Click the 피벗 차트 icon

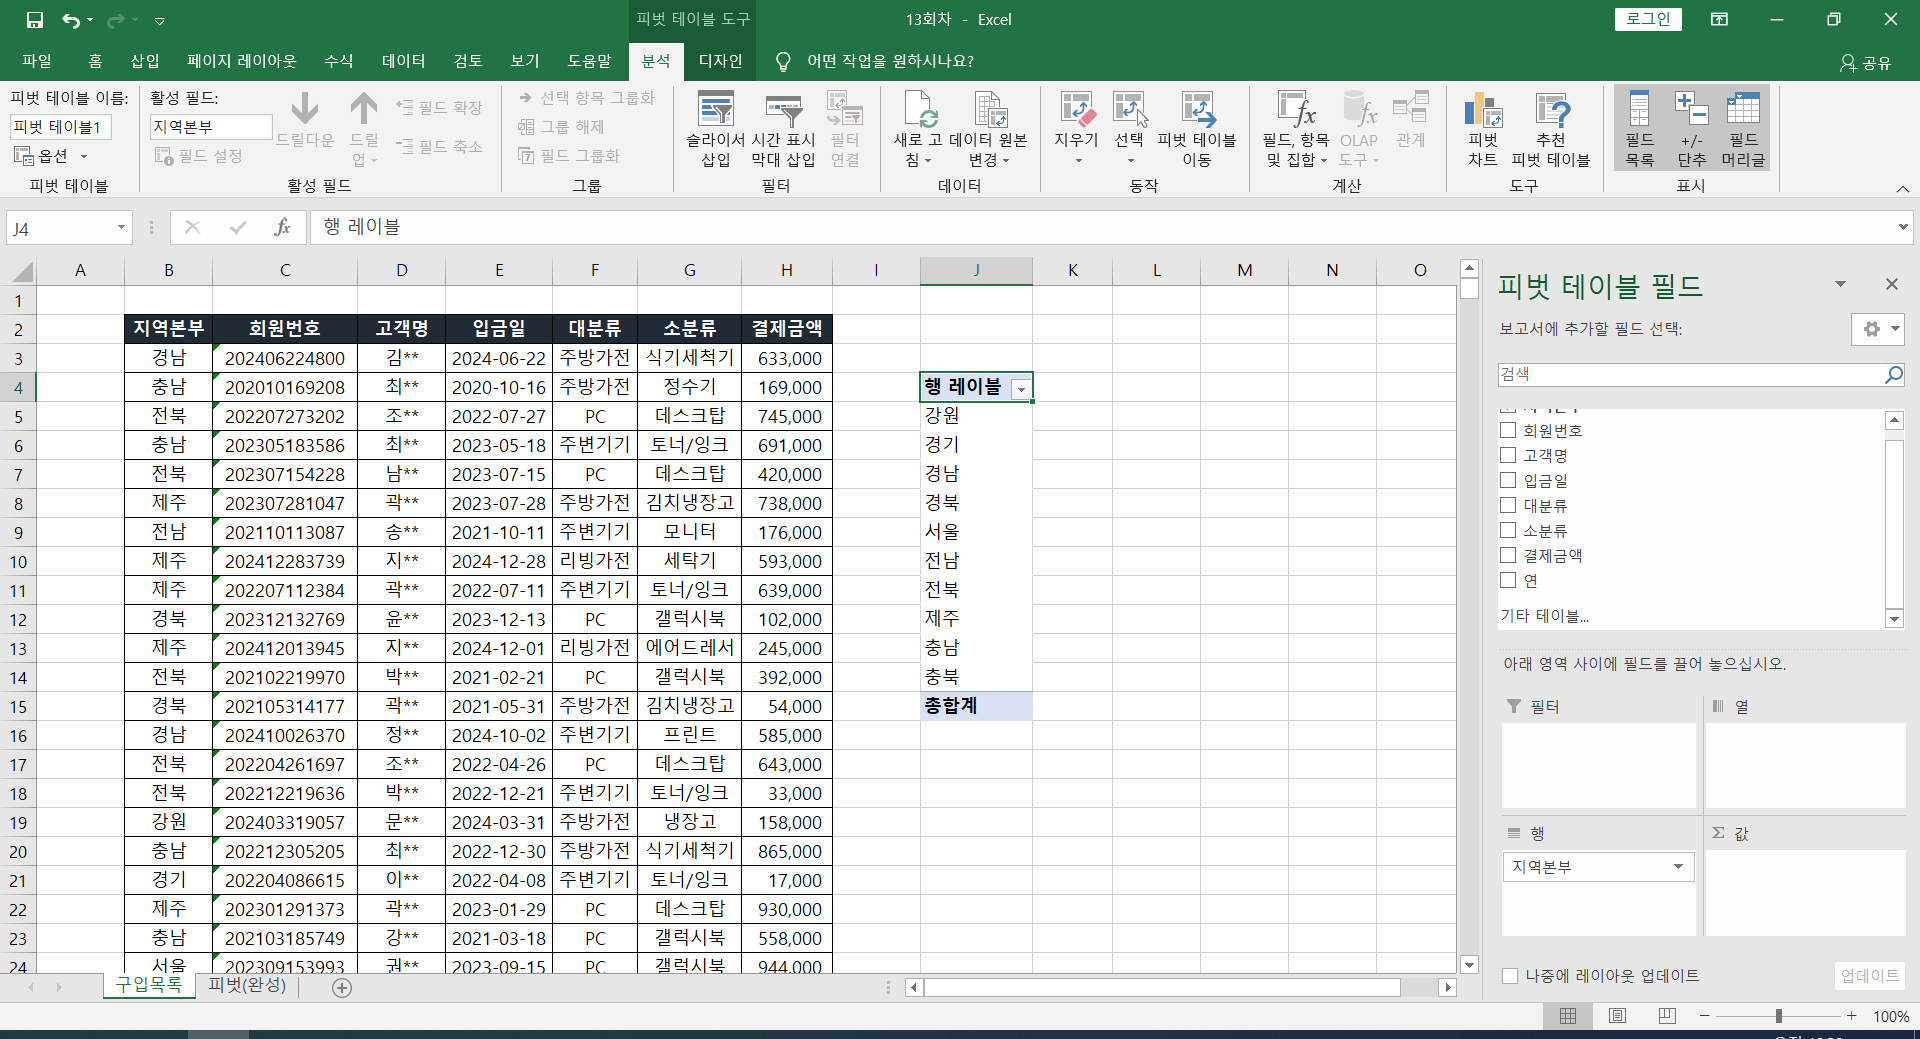point(1483,128)
